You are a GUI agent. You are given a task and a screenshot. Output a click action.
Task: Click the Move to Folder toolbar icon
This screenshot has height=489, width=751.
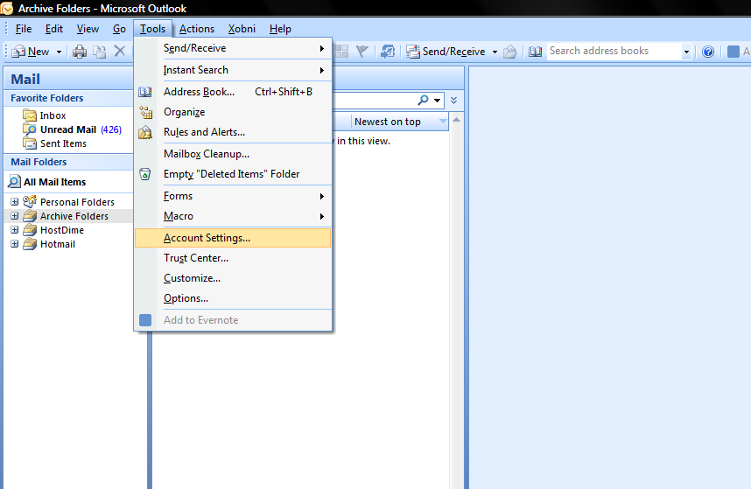pyautogui.click(x=100, y=51)
